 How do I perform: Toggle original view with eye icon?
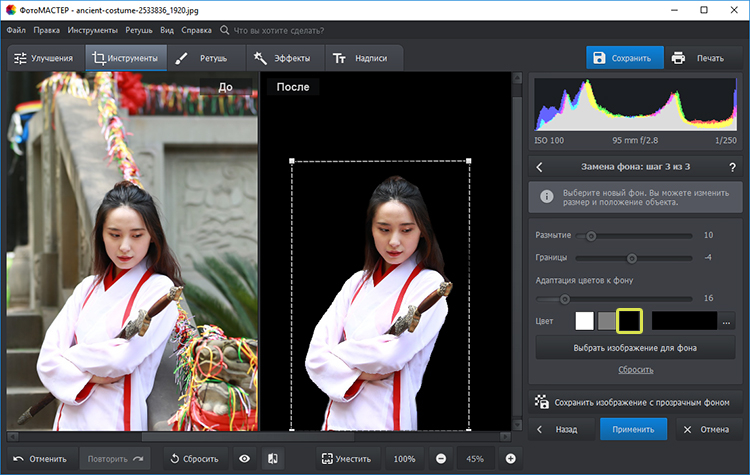point(244,459)
